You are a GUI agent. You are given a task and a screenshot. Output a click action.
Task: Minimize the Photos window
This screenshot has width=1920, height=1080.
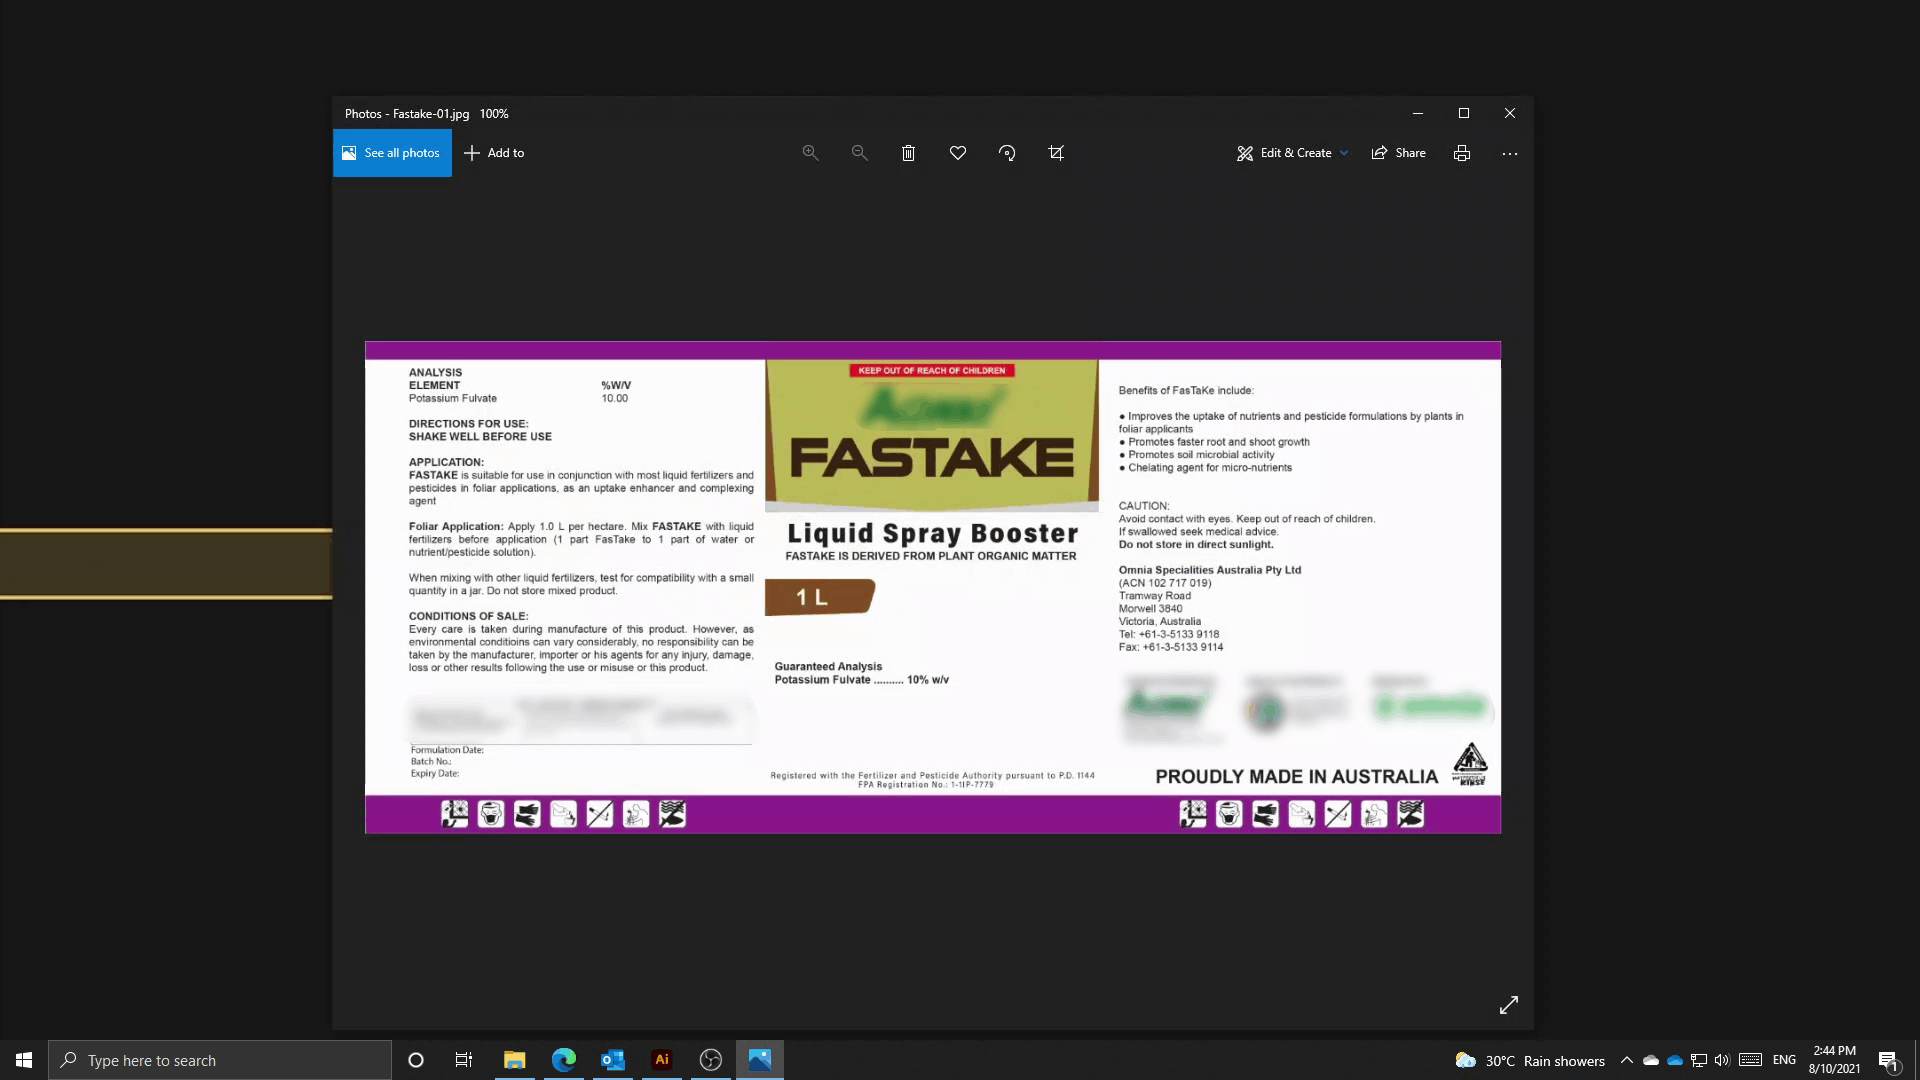click(1417, 113)
